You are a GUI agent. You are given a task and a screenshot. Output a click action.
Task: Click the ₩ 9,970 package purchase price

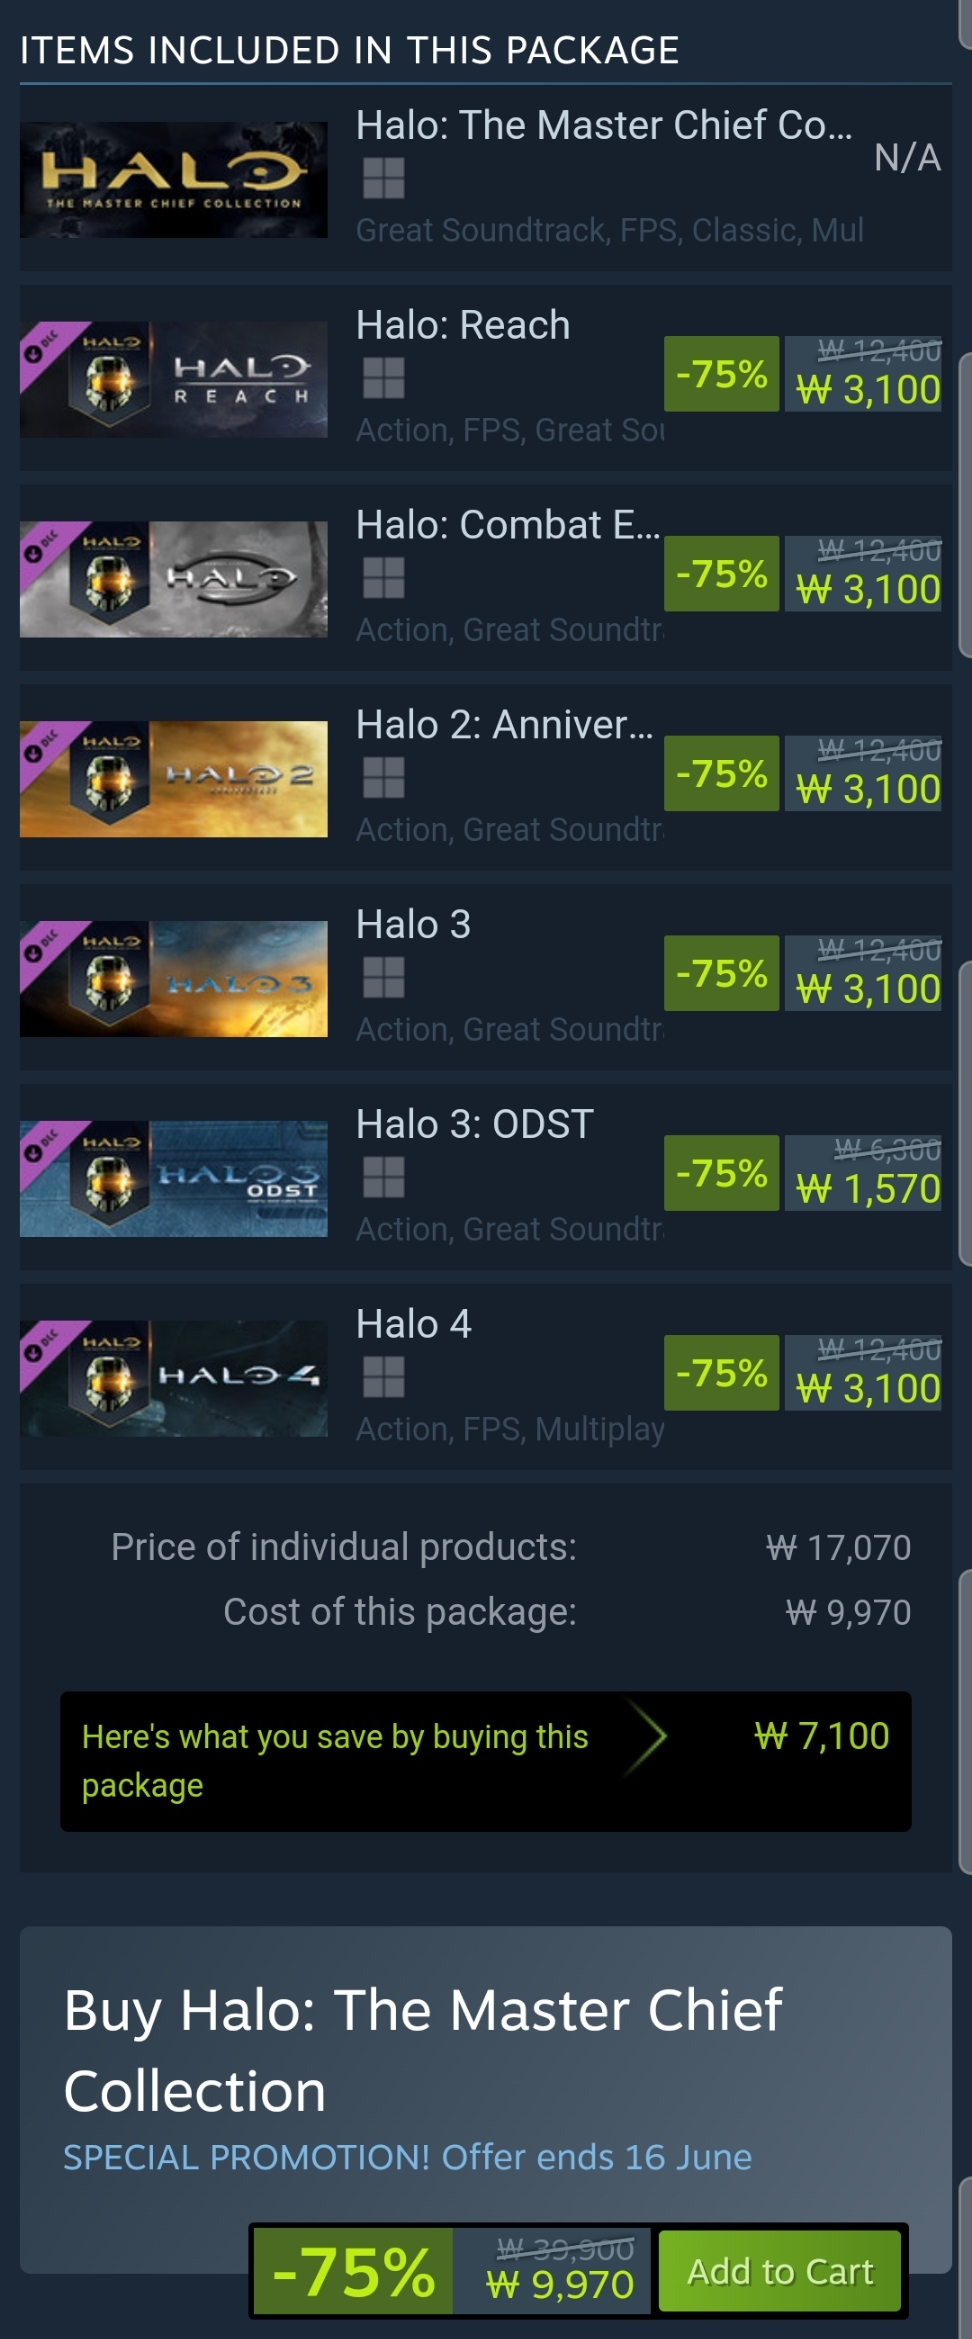[x=560, y=2284]
